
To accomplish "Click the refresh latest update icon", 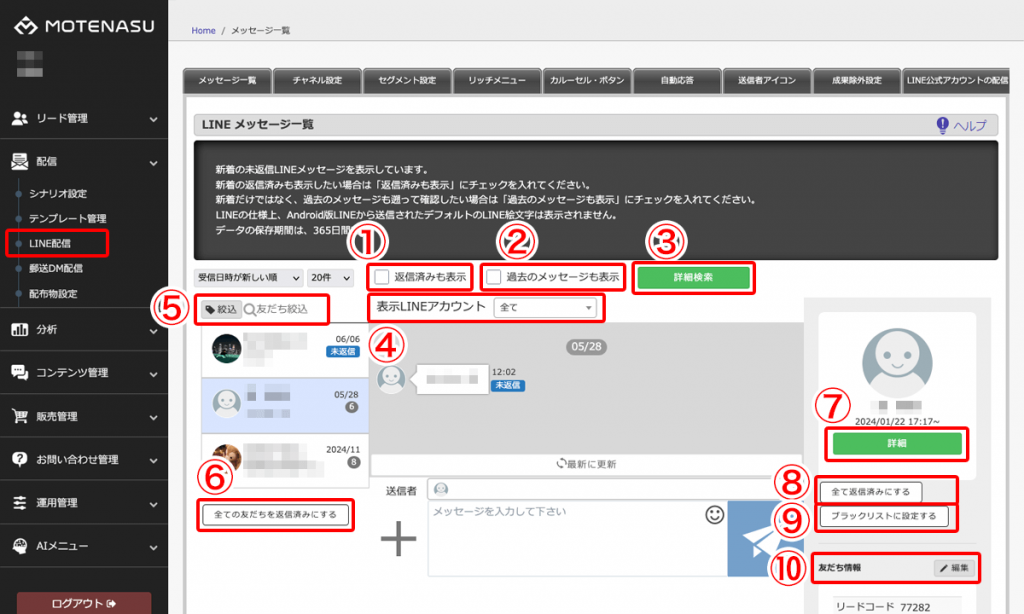I will click(562, 464).
